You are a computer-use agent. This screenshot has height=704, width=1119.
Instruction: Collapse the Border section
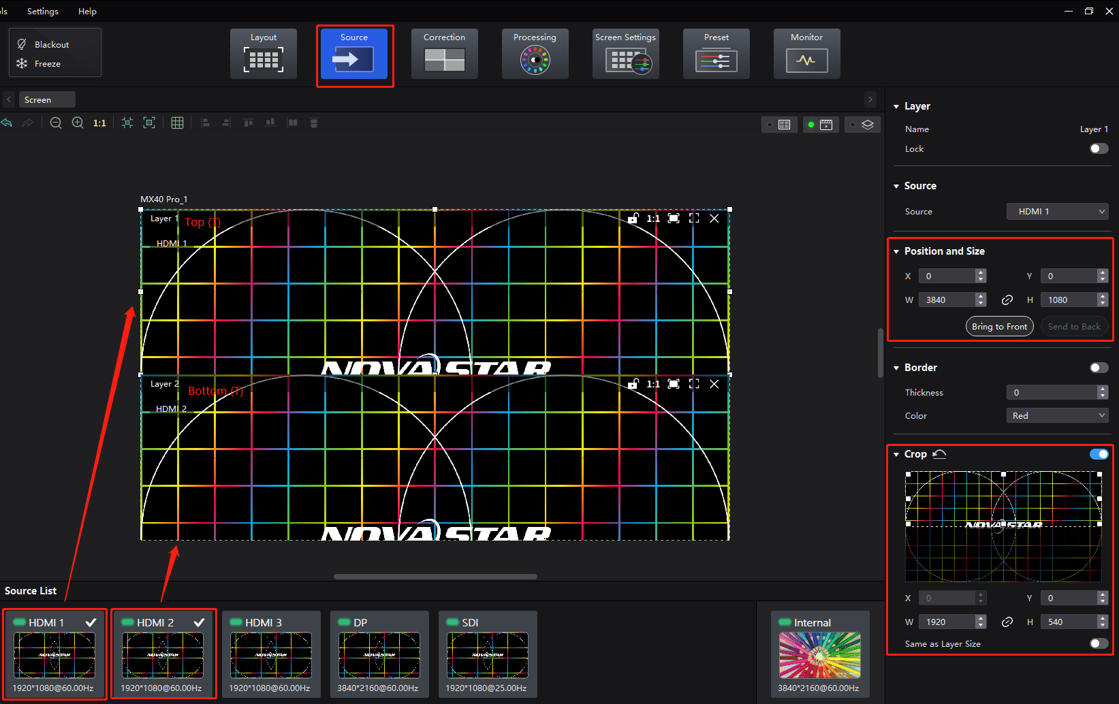coord(896,368)
